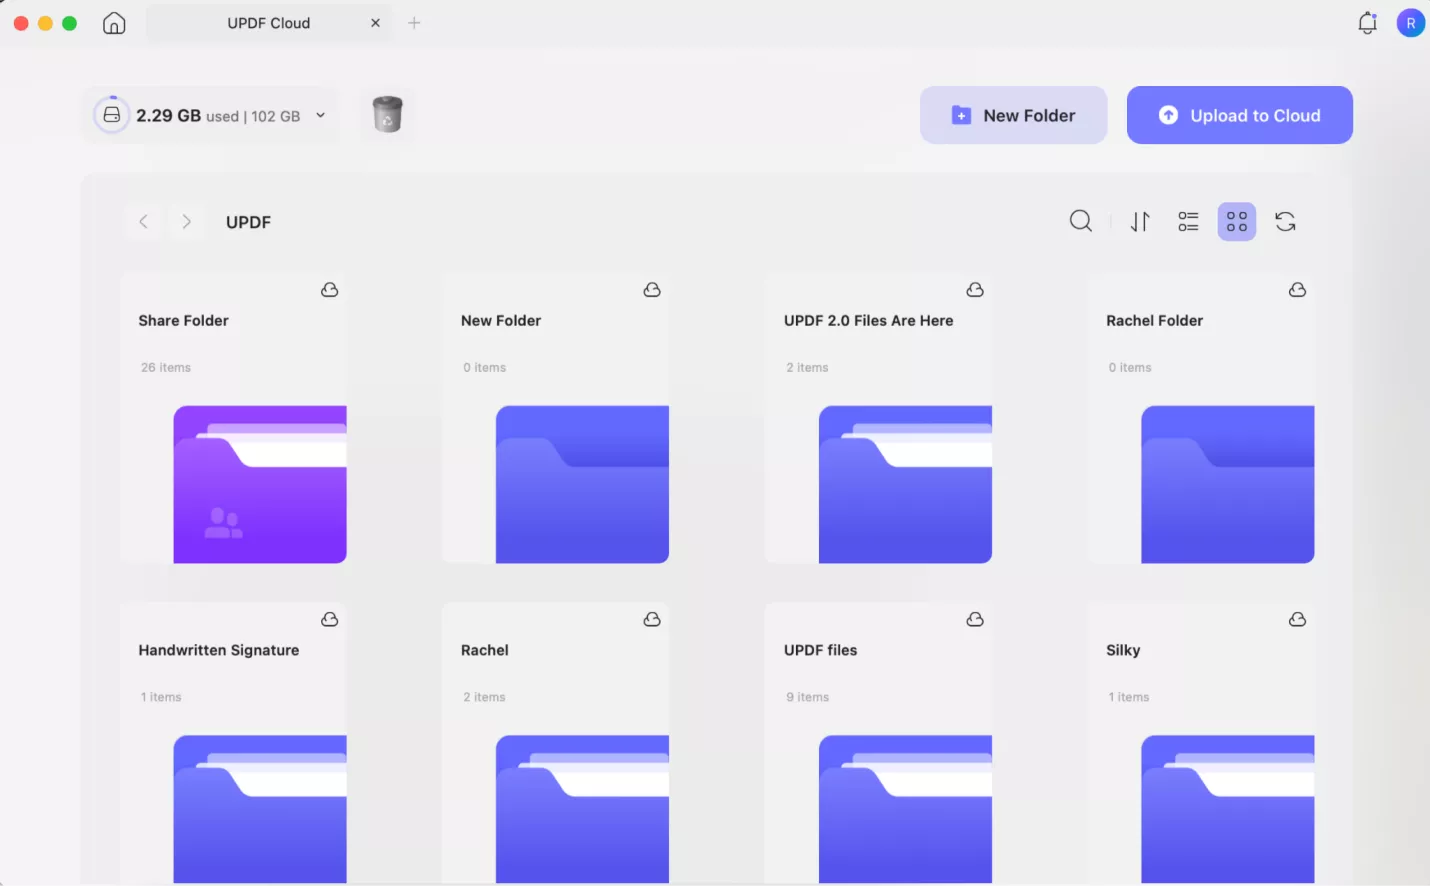The height and width of the screenshot is (886, 1430).
Task: Switch to list view
Action: pyautogui.click(x=1188, y=222)
